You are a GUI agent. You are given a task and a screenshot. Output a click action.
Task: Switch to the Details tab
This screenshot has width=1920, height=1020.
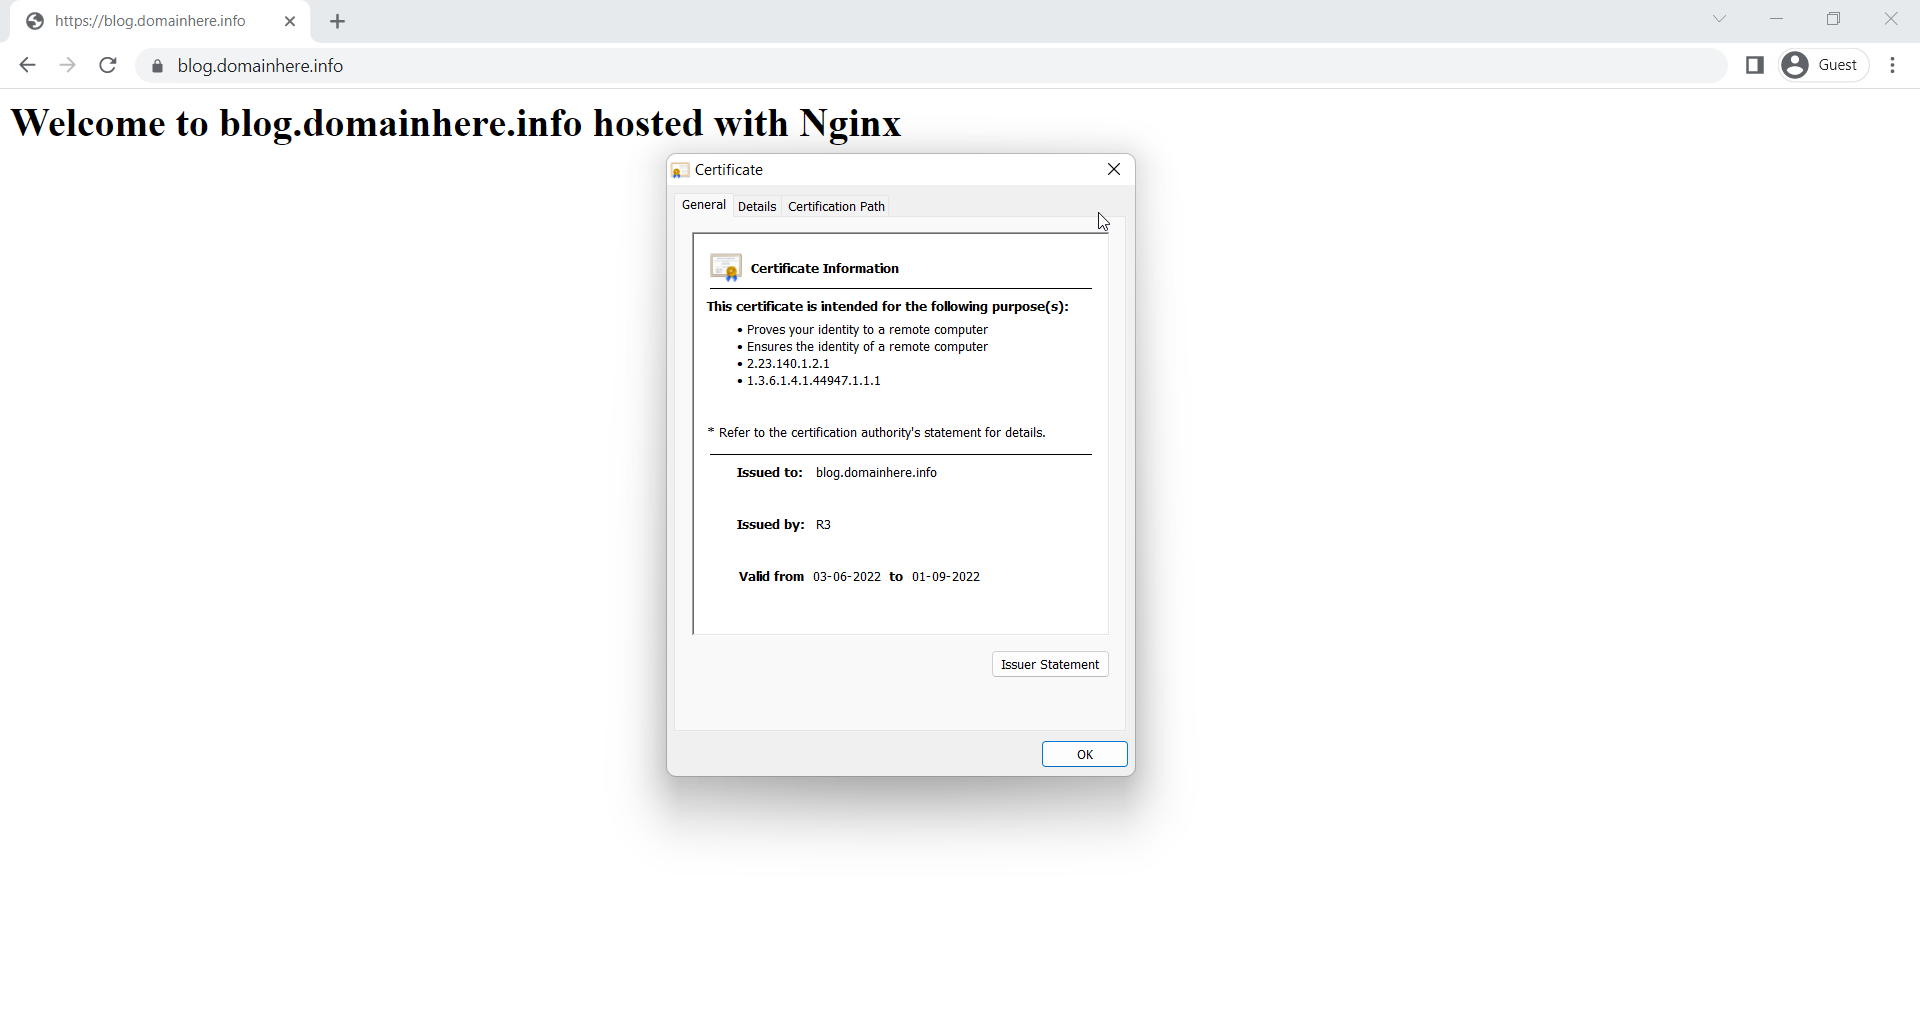tap(757, 207)
